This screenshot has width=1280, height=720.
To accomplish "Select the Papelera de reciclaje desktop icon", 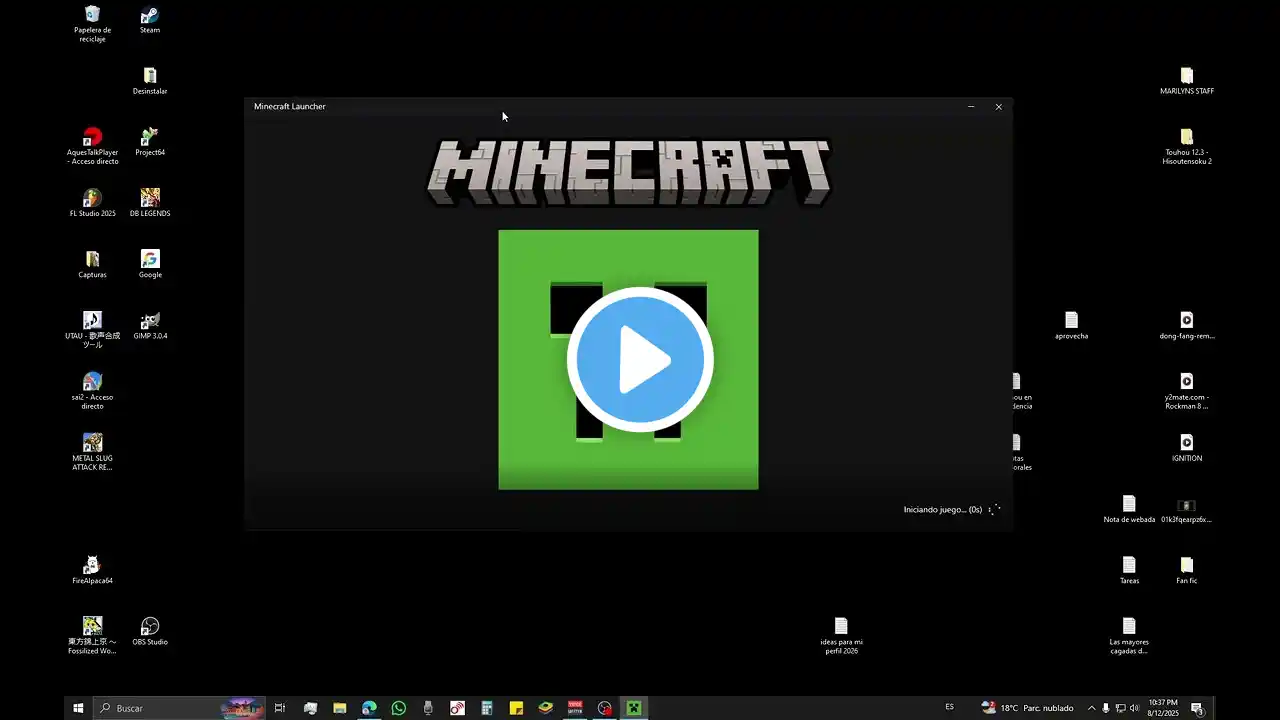I will (92, 22).
